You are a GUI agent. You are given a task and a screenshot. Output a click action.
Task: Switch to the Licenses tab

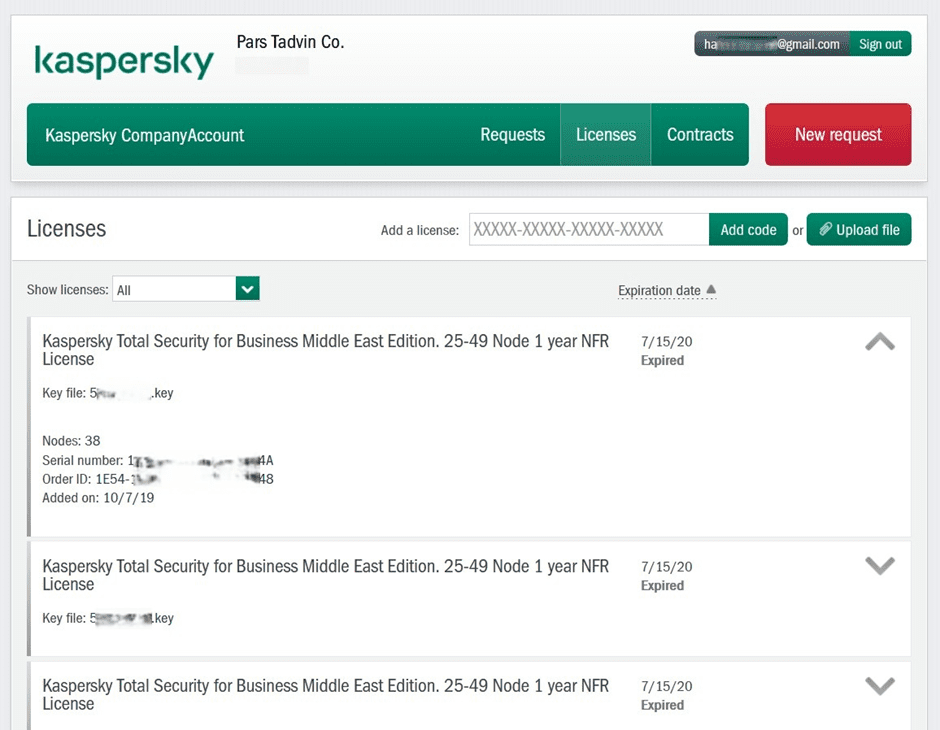click(605, 135)
